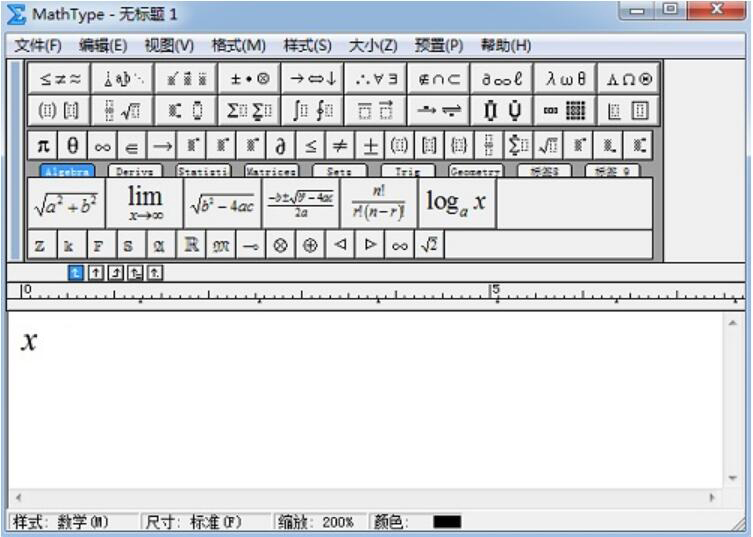Viewport: 753px width, 537px height.
Task: Insert the theta symbol from the symbol bar
Action: pos(73,146)
